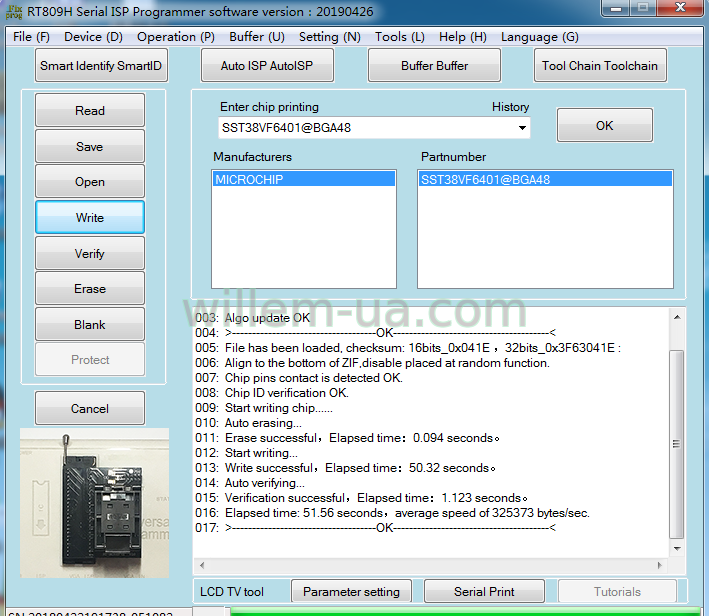Open the Language (G) menu
The height and width of the screenshot is (616, 709).
pyautogui.click(x=539, y=37)
